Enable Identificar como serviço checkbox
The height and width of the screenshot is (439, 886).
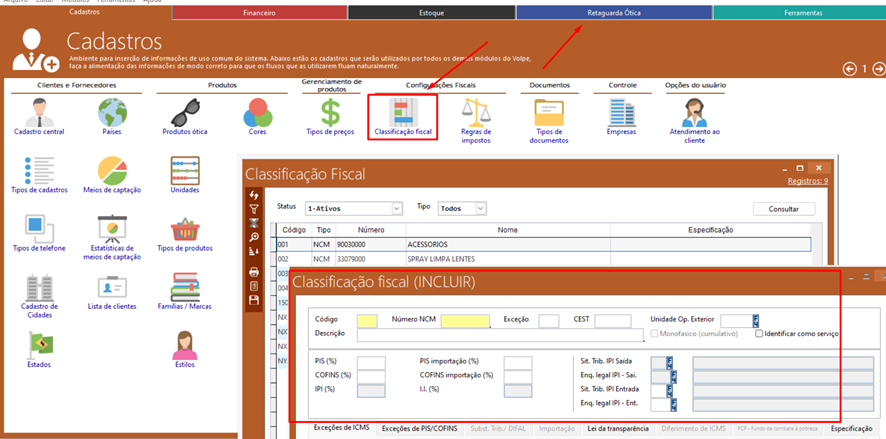(760, 333)
